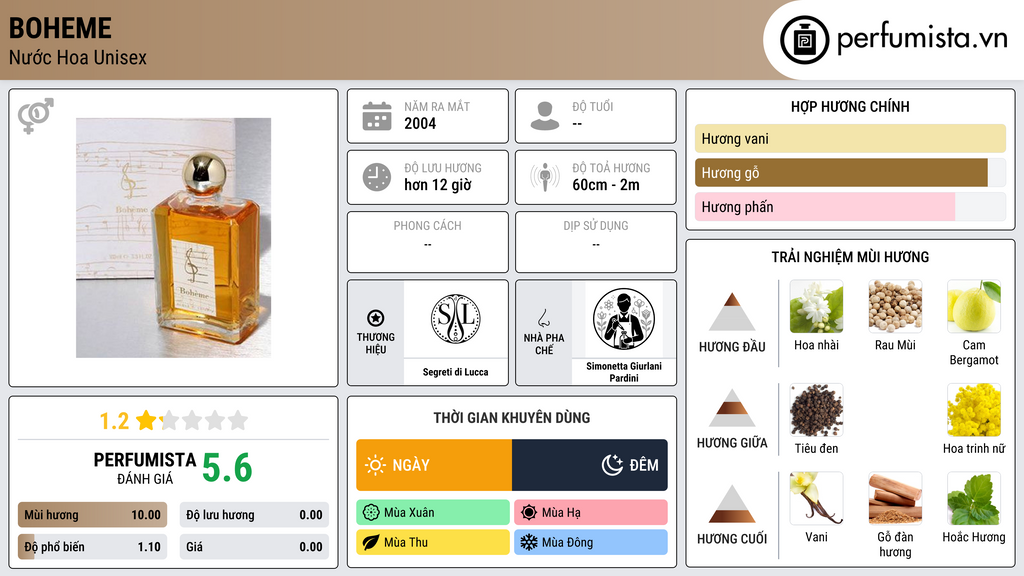Click the clock icon beside Độ lưu hương
The height and width of the screenshot is (576, 1024).
coord(377,177)
